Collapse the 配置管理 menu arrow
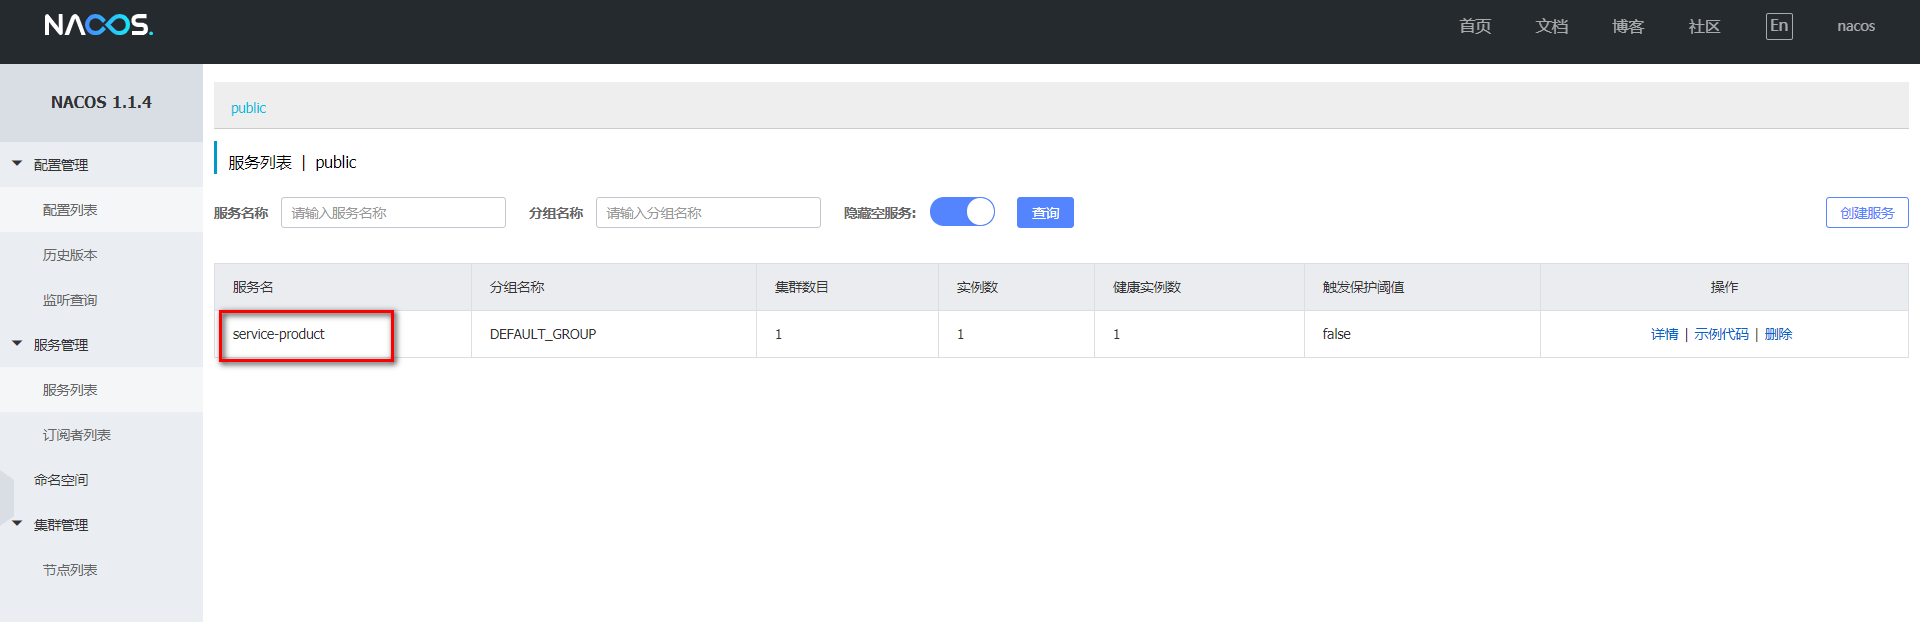 [17, 164]
